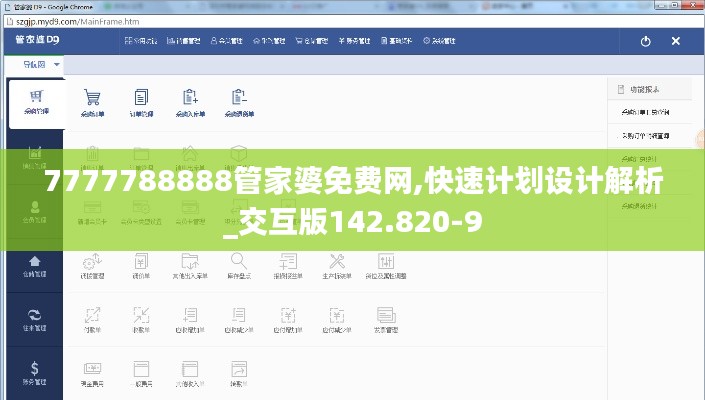The width and height of the screenshot is (705, 400).
Task: Click the magnifying glass inventory query icon
Action: (x=238, y=261)
